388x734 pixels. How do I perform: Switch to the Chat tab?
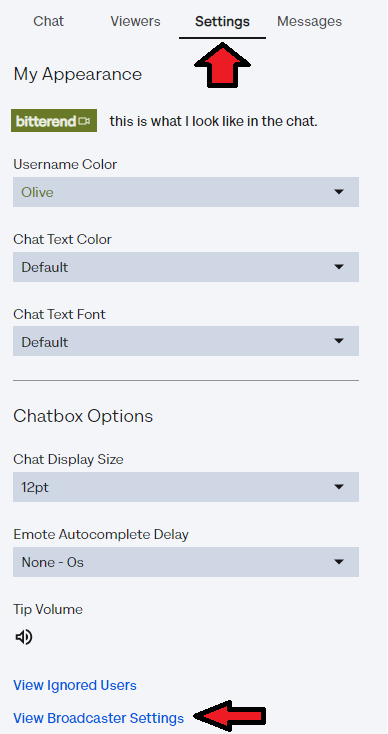tap(49, 22)
